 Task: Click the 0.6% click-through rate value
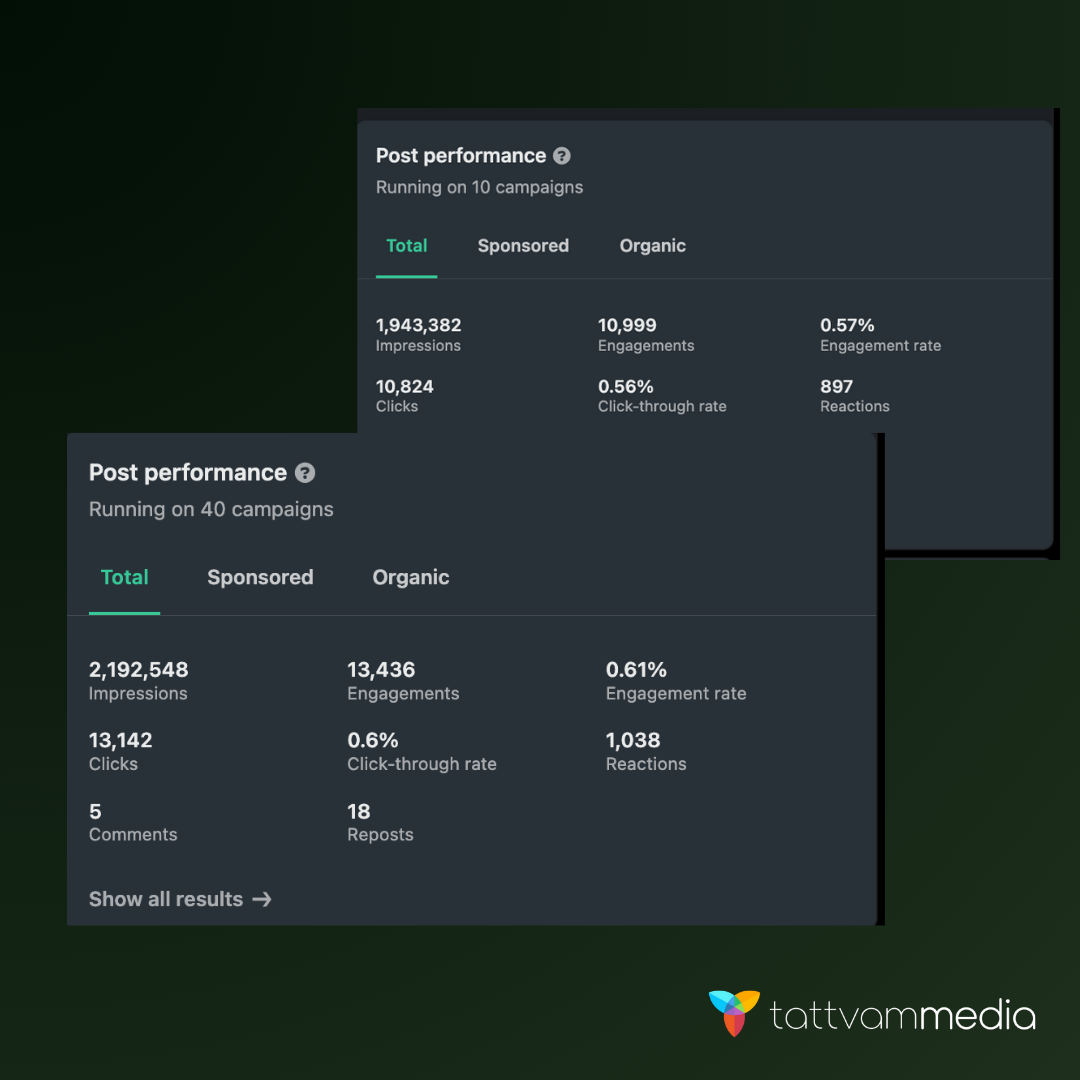(373, 740)
